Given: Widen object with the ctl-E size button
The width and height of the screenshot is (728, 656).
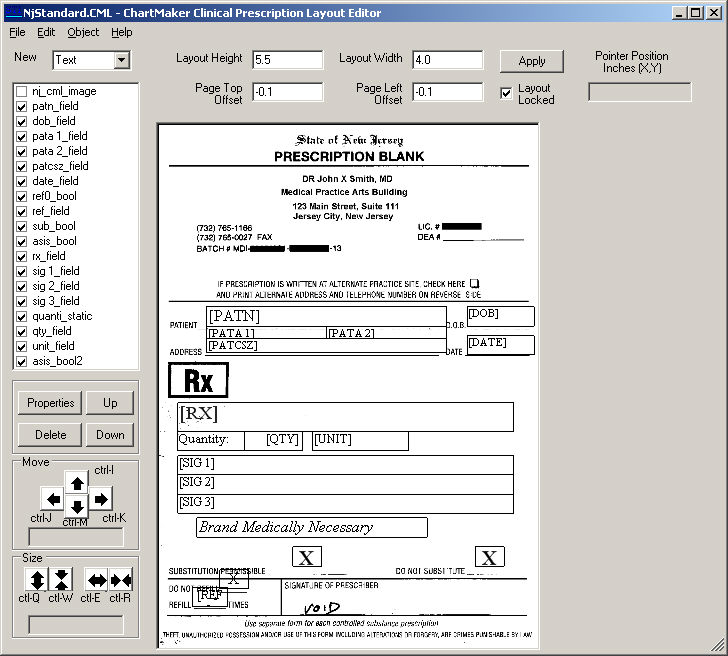Looking at the screenshot, I should coord(97,580).
